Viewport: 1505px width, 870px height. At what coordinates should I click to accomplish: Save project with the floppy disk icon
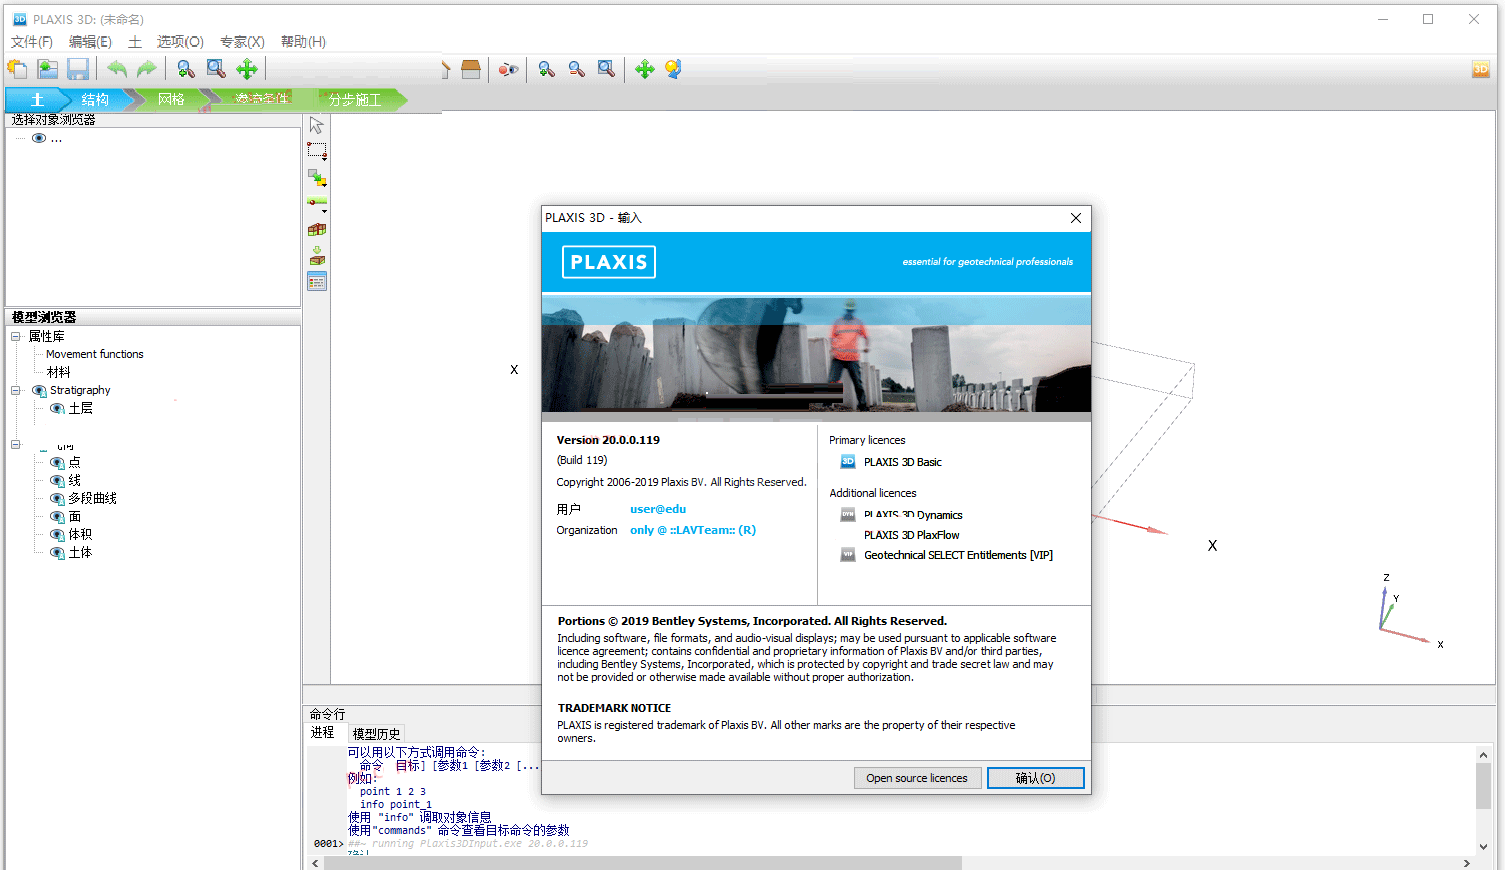pyautogui.click(x=78, y=69)
